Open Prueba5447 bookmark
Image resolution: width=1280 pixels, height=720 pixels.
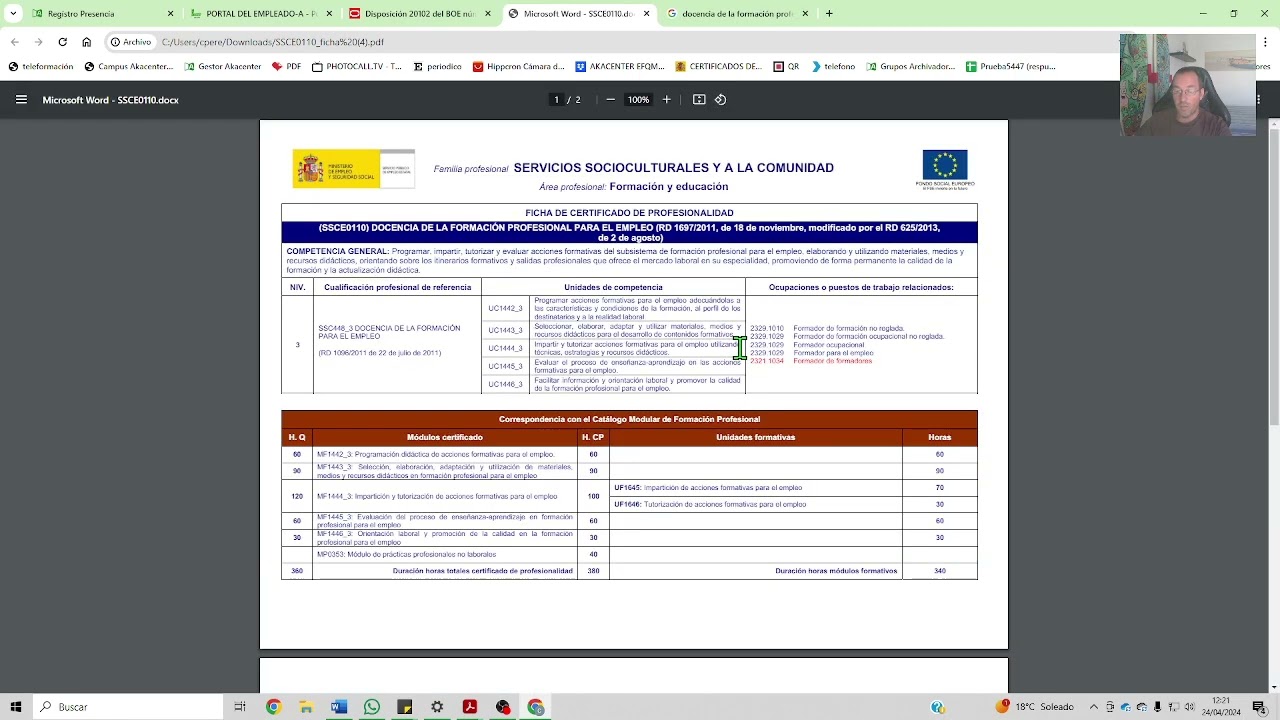(1011, 67)
